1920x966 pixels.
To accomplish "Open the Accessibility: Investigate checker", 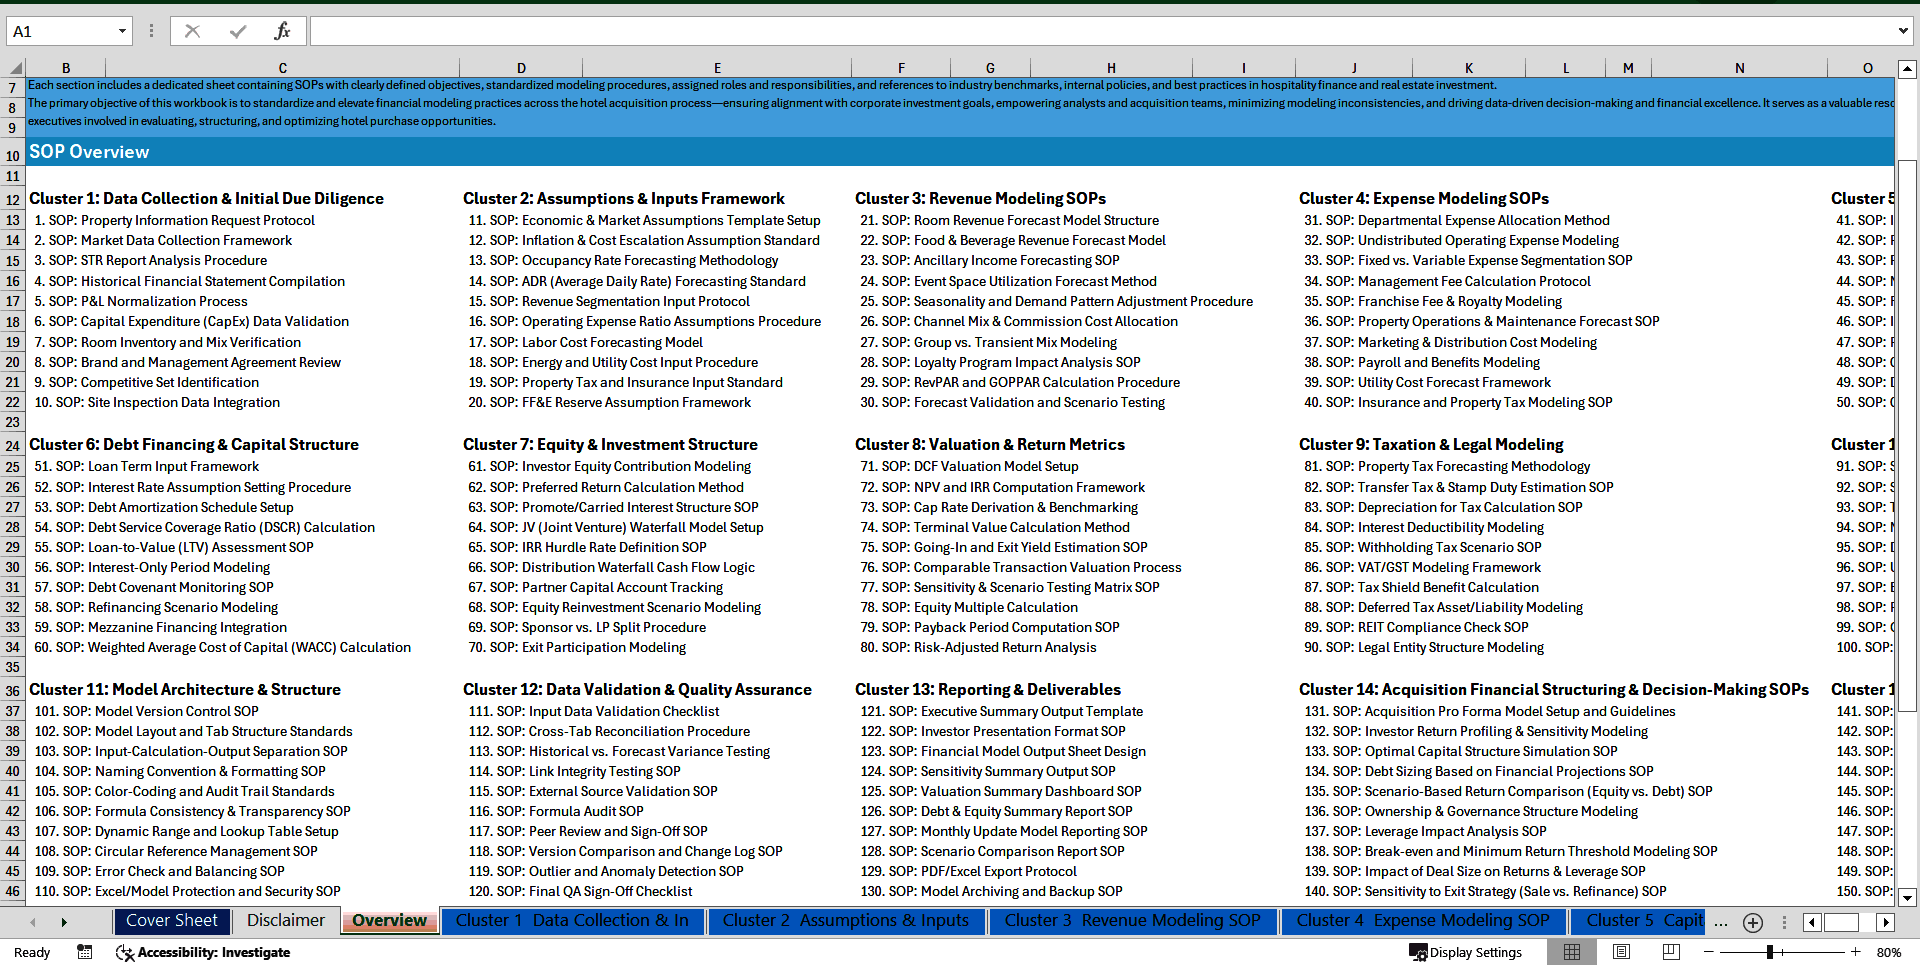I will point(203,952).
